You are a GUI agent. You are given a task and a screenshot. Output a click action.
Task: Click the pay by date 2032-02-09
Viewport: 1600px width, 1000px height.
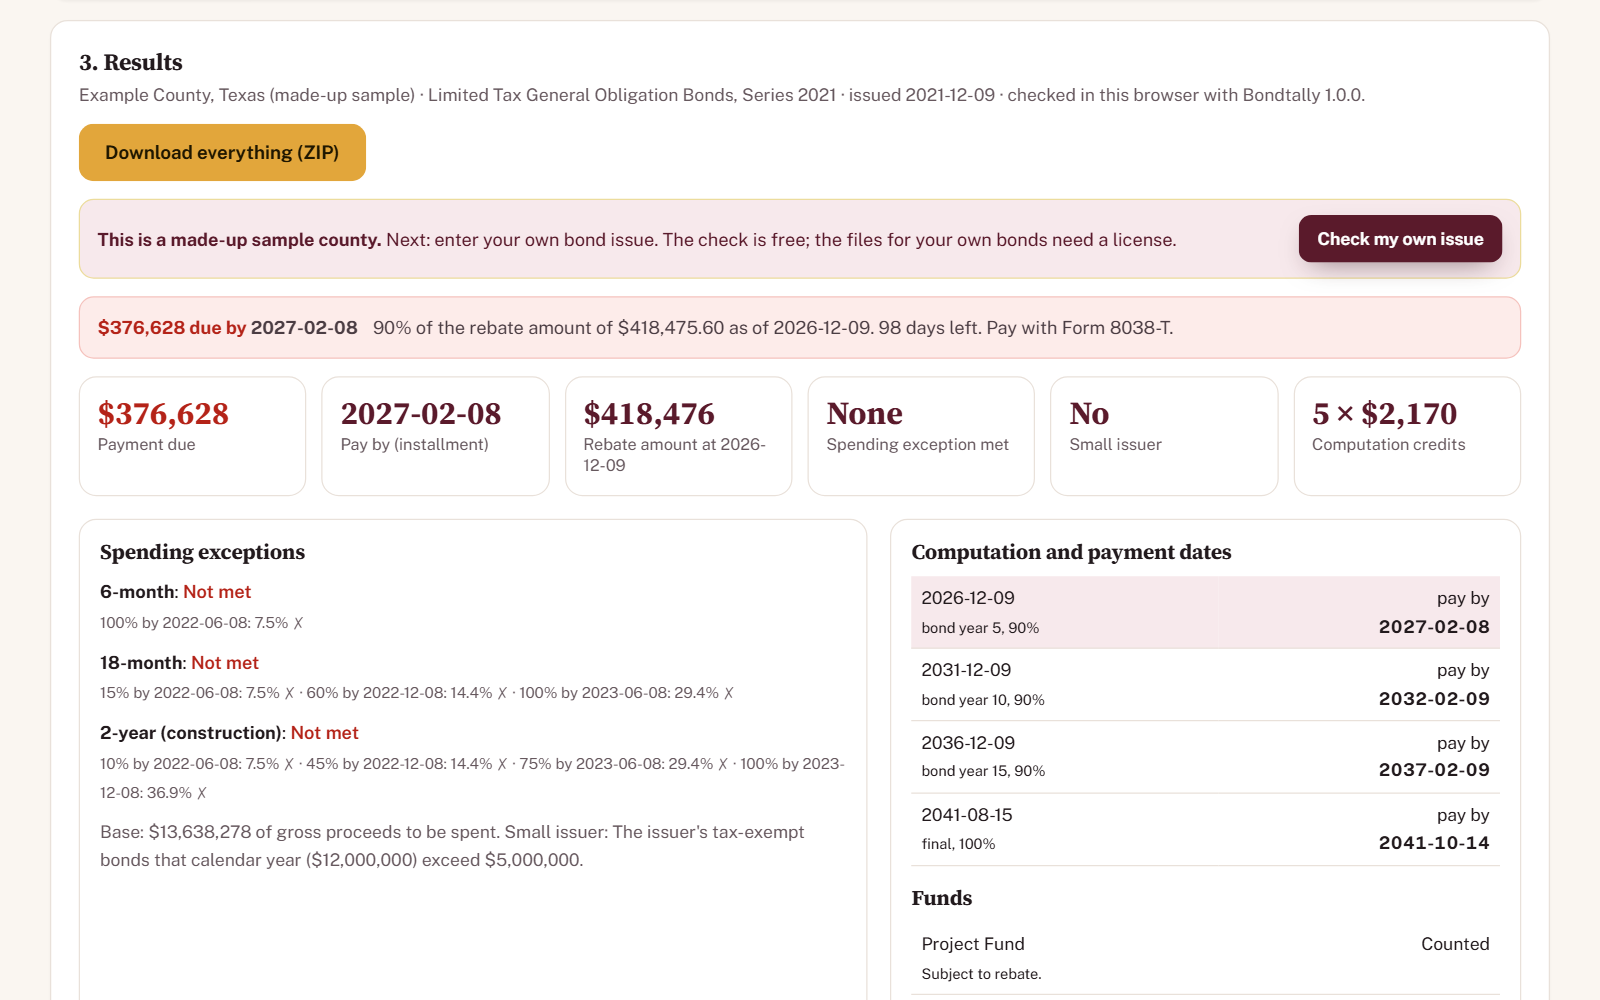coord(1434,699)
